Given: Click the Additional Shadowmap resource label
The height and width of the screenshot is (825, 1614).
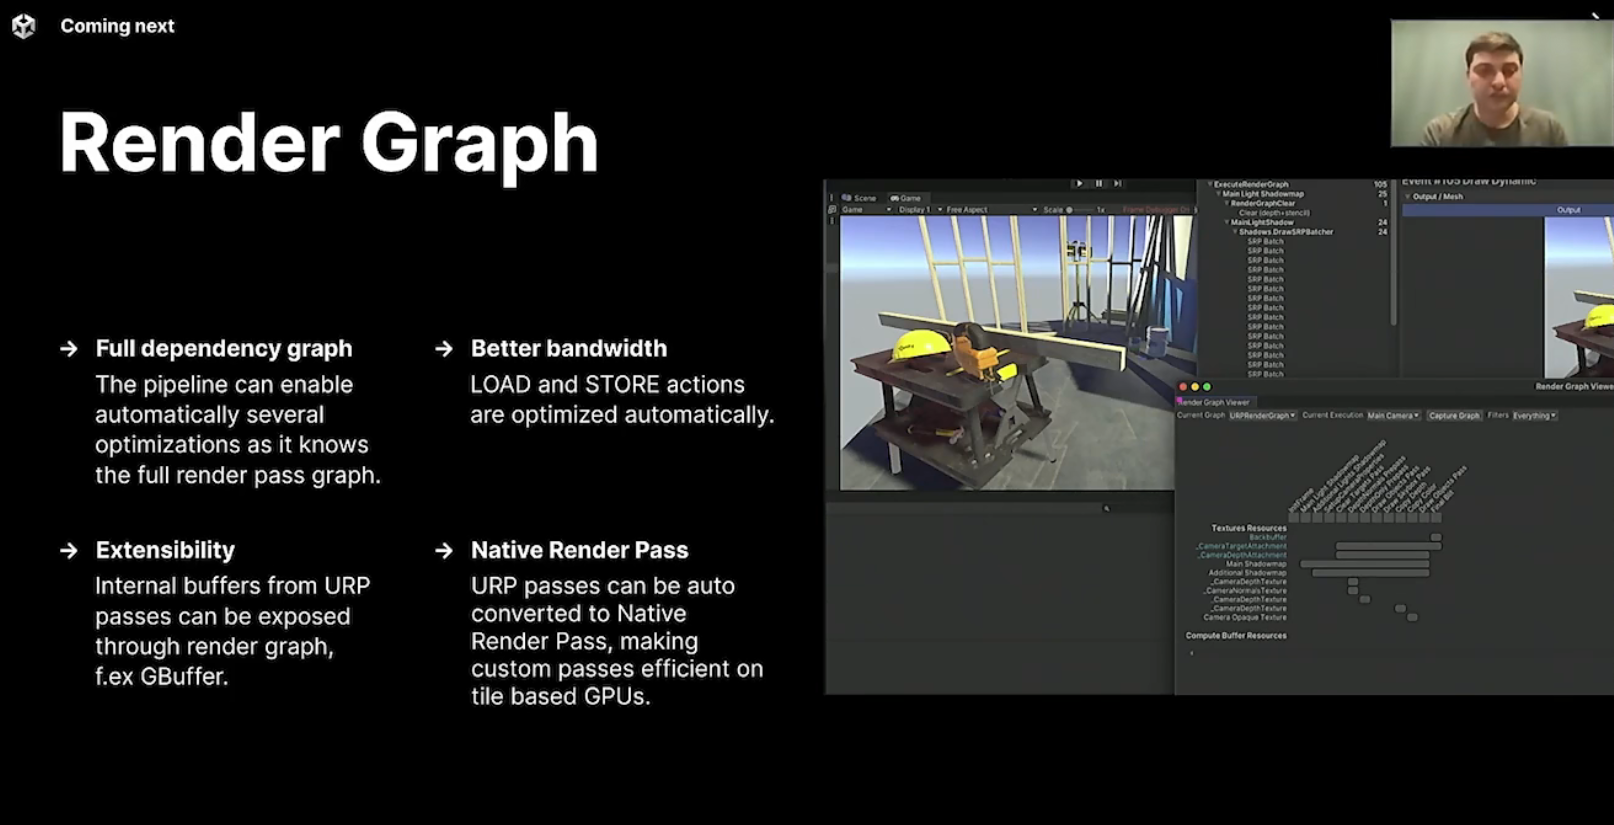Looking at the screenshot, I should pos(1247,573).
